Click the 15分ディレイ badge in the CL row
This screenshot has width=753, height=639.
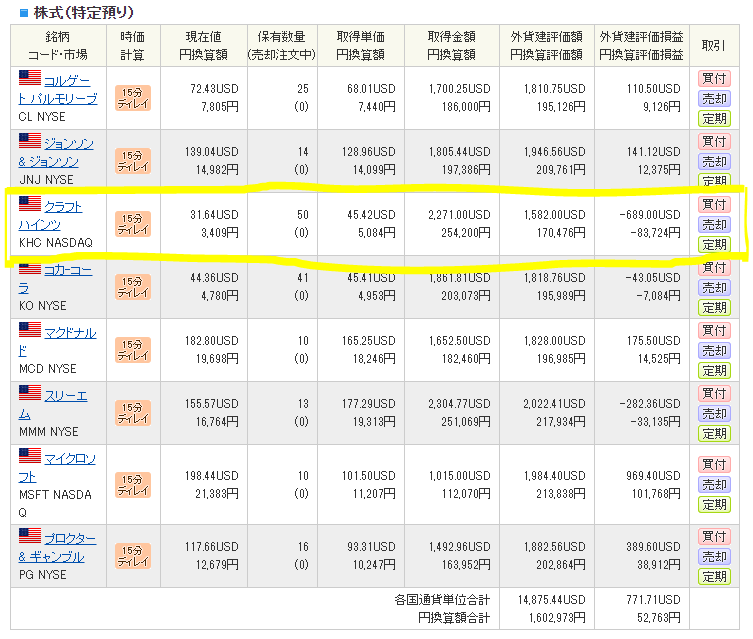(x=132, y=97)
